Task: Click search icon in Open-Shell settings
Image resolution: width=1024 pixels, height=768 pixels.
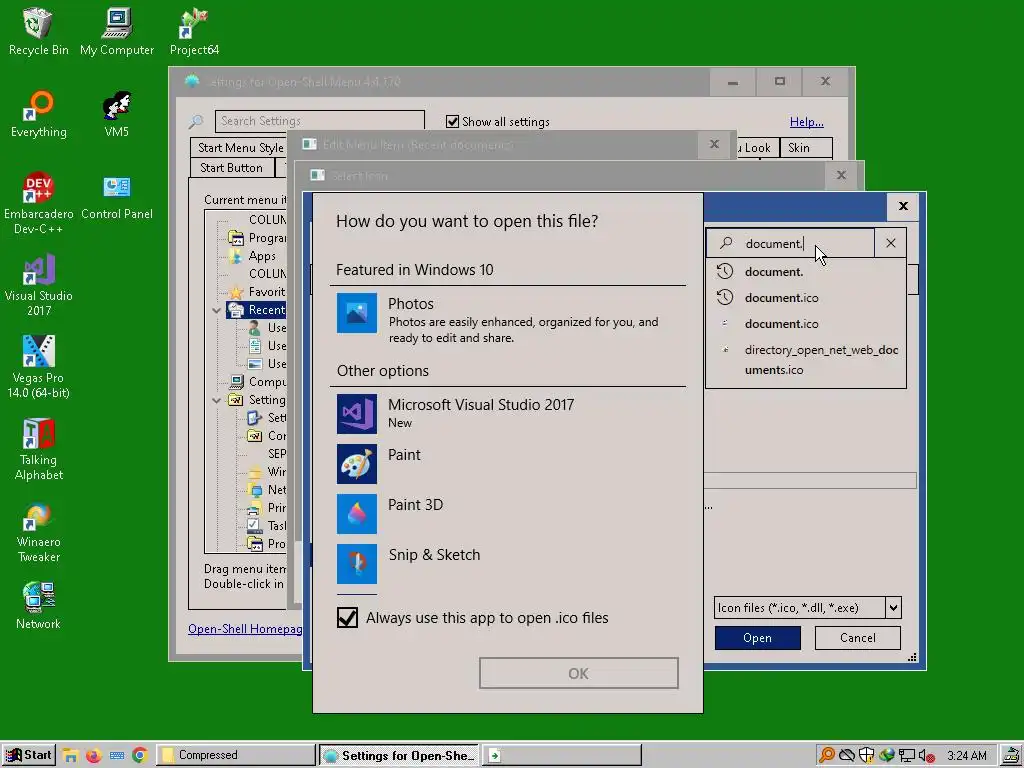Action: click(x=196, y=121)
